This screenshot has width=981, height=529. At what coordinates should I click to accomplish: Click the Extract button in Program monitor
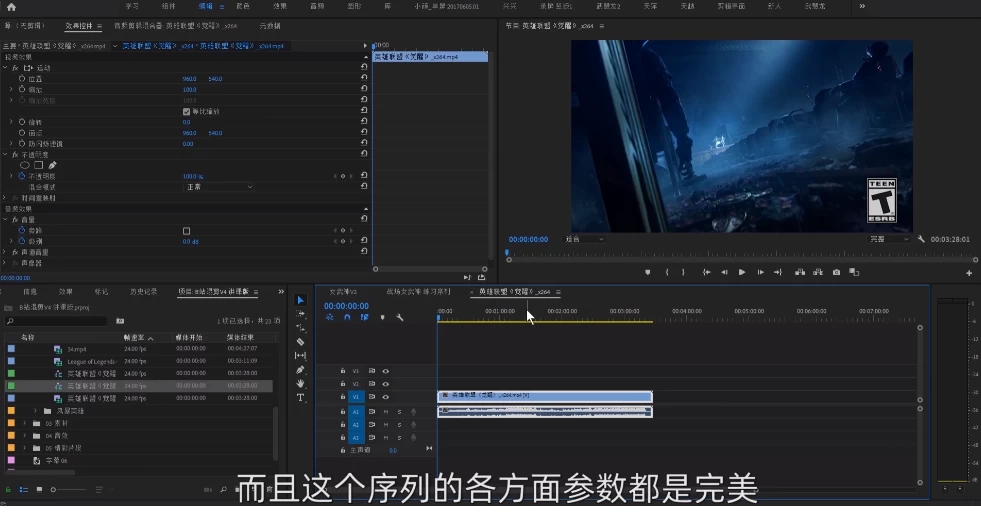coord(818,272)
